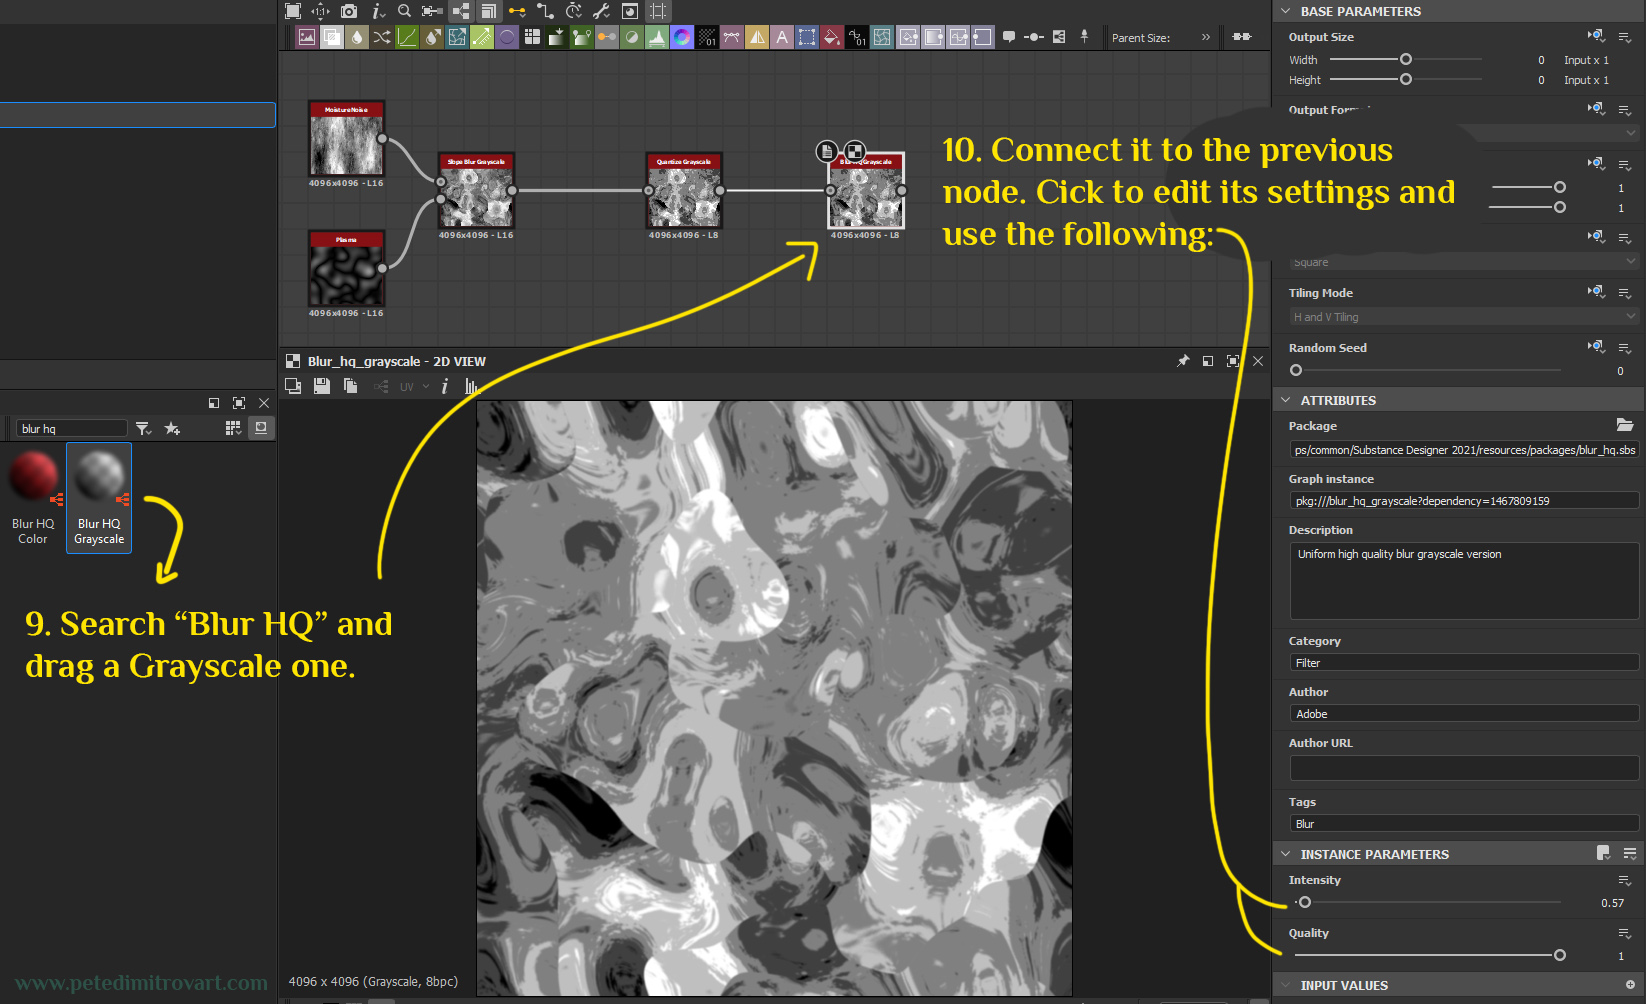Add a Blend node from the toolbar

tap(331, 37)
